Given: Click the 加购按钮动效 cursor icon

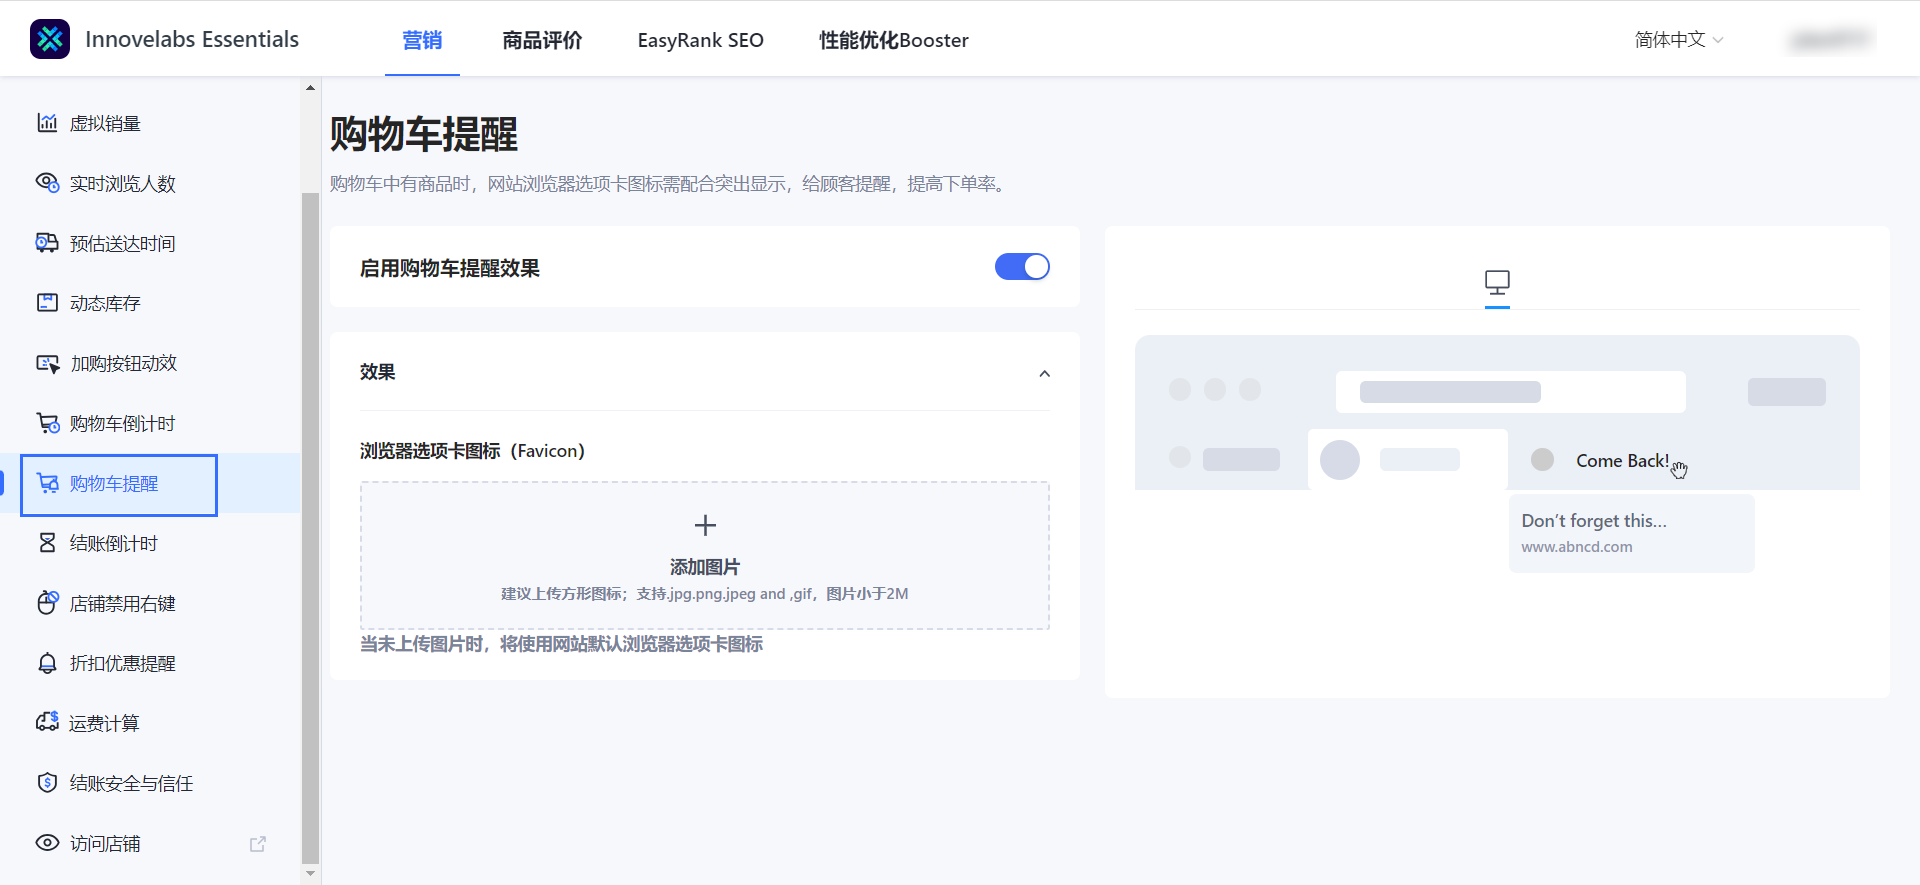Looking at the screenshot, I should coord(47,363).
